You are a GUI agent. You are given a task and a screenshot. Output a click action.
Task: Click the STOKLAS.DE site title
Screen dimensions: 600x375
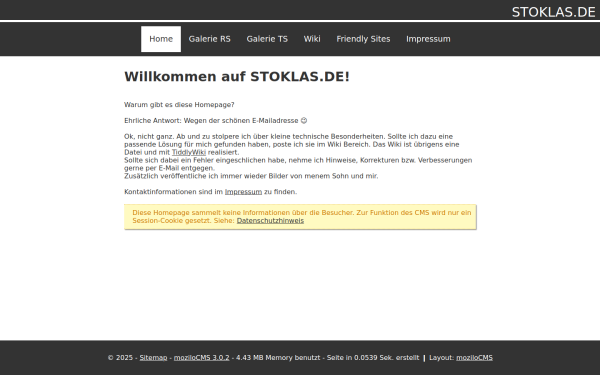click(553, 12)
